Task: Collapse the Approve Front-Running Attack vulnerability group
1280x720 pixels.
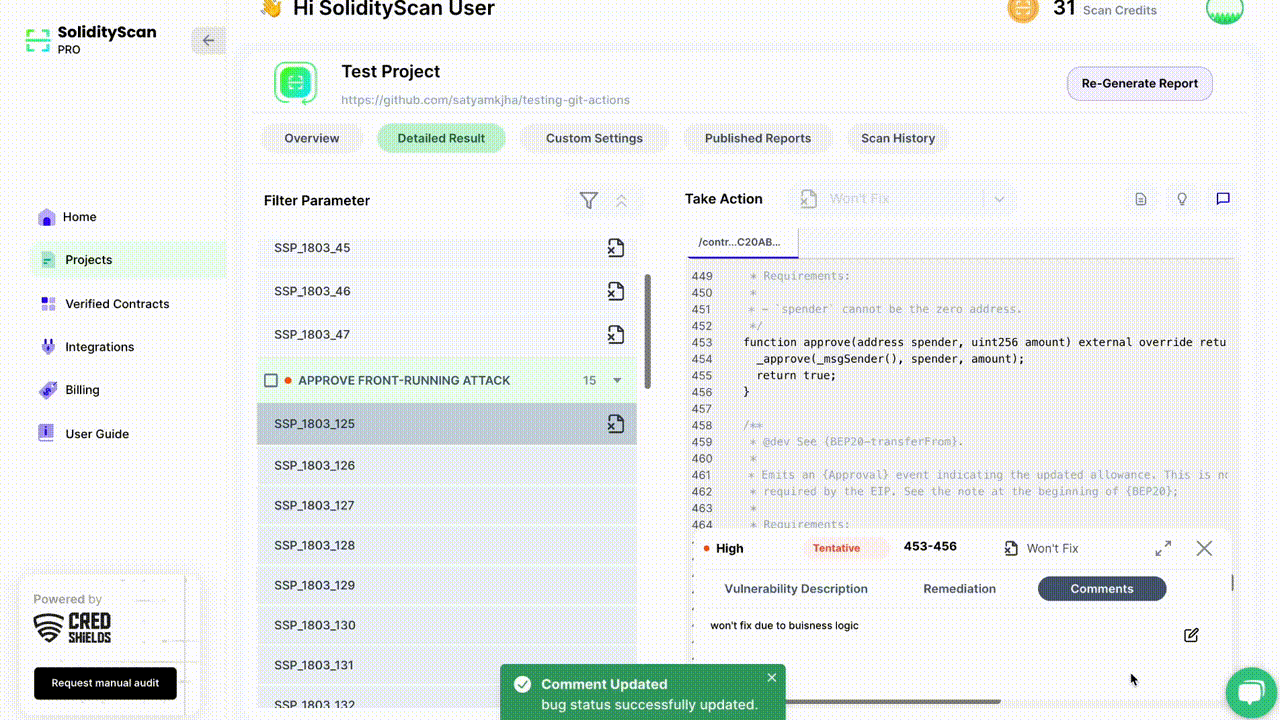Action: 620,380
